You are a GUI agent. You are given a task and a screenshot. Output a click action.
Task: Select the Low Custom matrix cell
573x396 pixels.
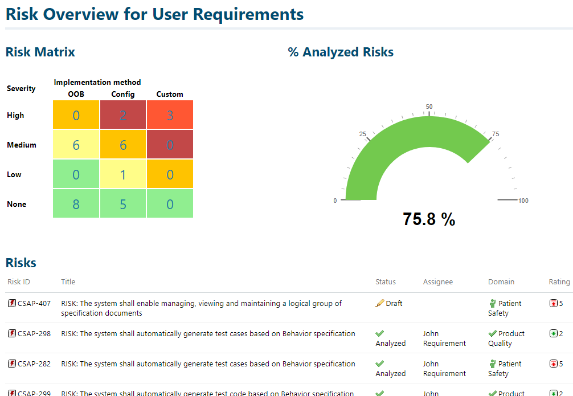pyautogui.click(x=170, y=174)
